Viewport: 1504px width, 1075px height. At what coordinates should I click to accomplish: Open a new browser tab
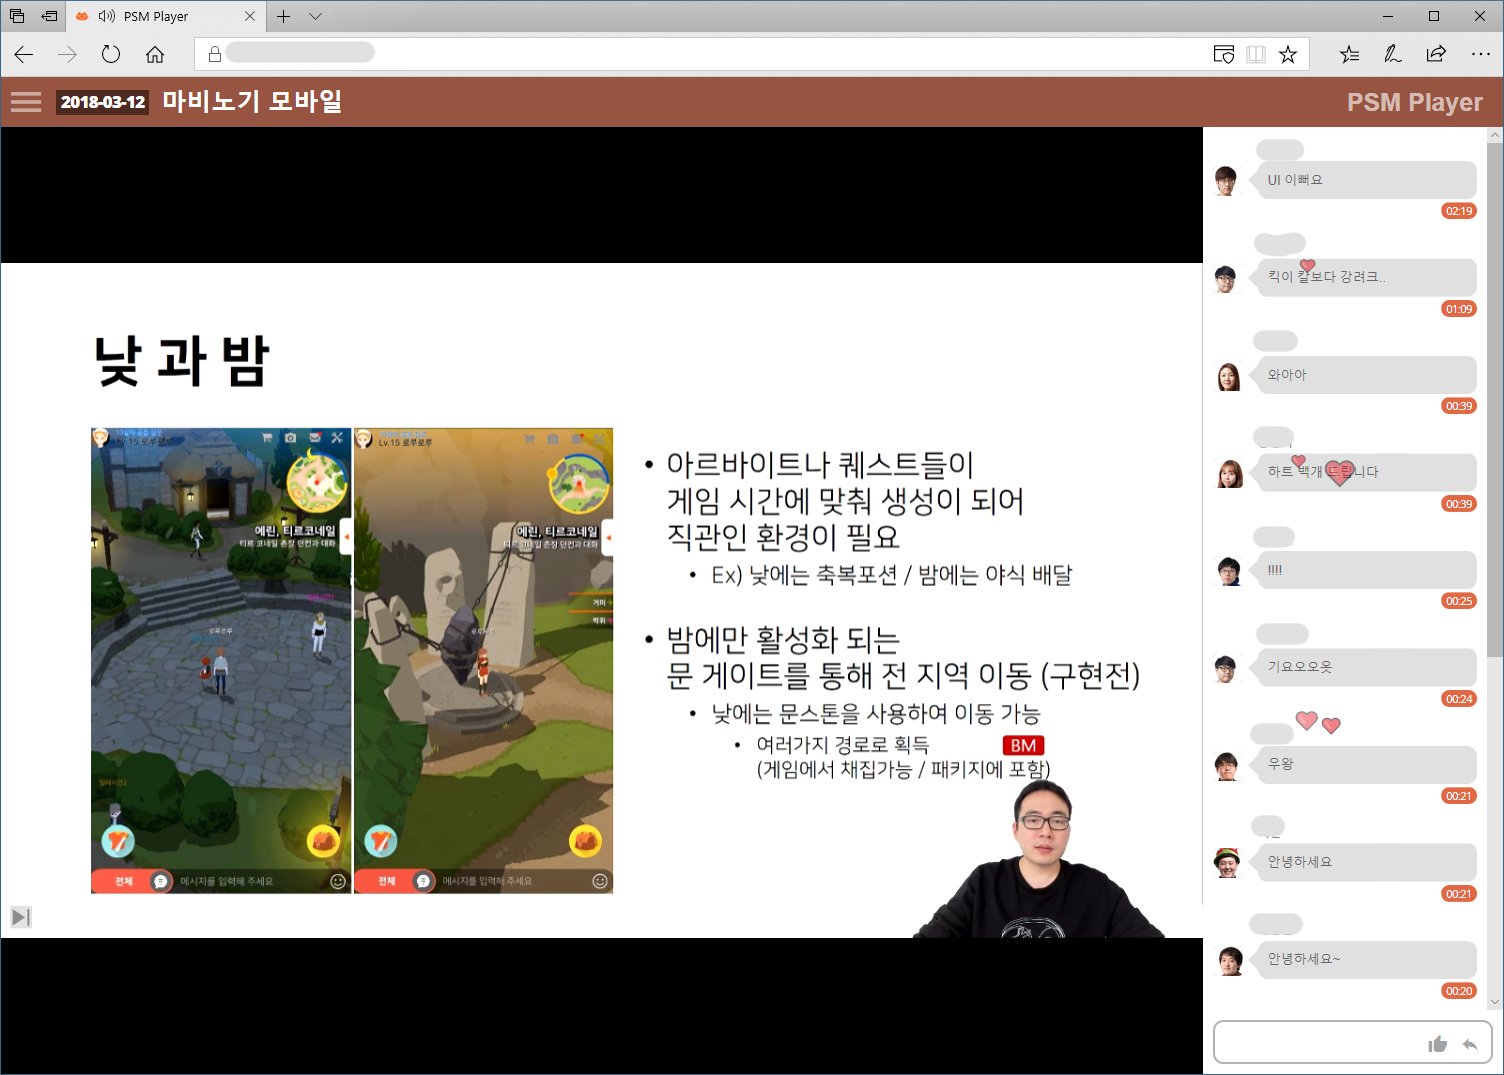point(284,16)
